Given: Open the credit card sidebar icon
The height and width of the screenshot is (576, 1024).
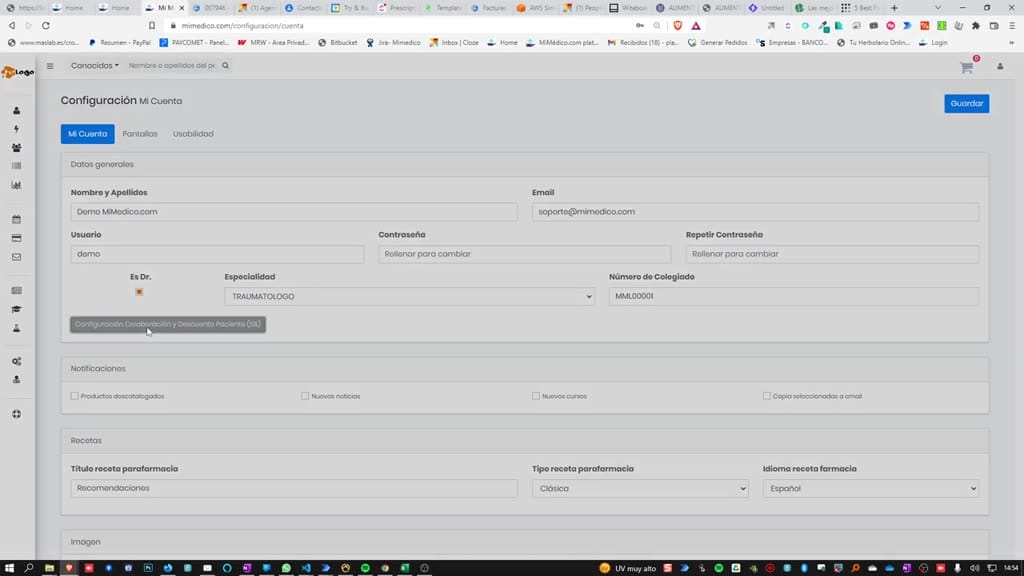Looking at the screenshot, I should point(16,238).
